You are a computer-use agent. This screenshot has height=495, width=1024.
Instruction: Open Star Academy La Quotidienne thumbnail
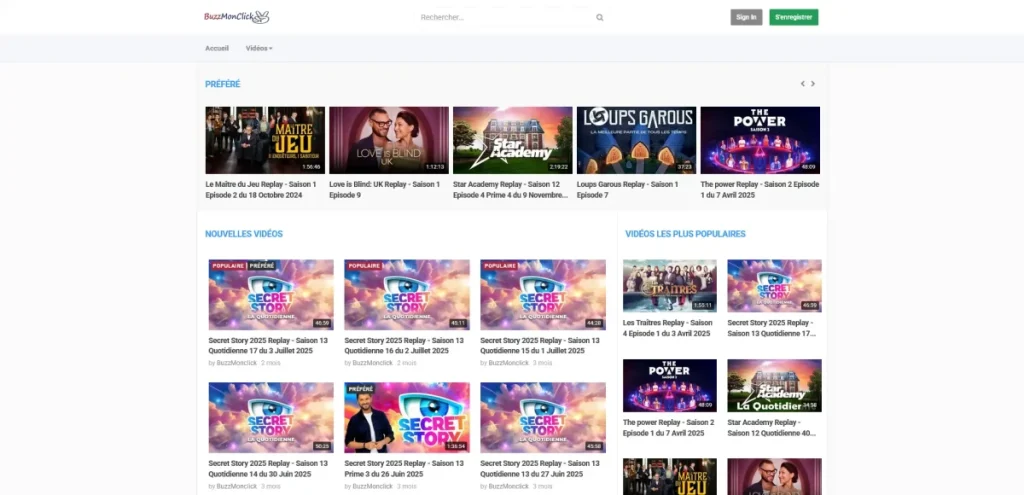pos(775,385)
